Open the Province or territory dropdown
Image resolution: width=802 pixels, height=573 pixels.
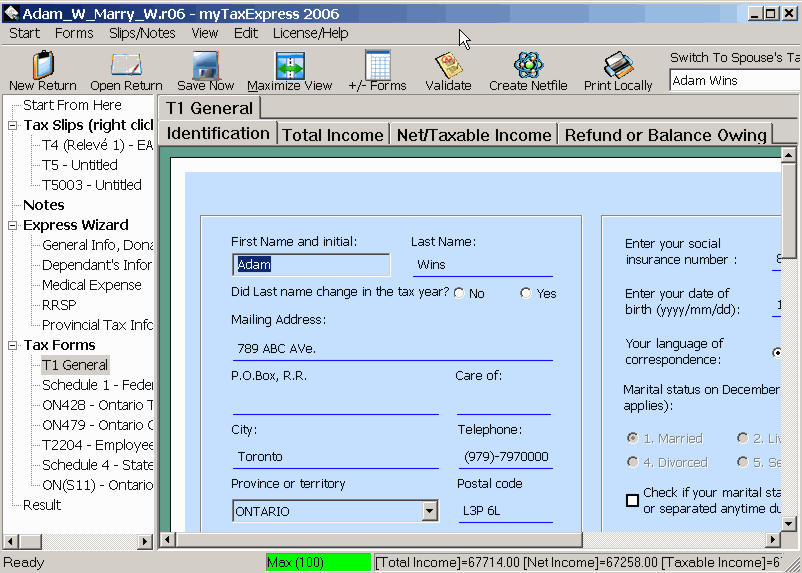tap(429, 511)
